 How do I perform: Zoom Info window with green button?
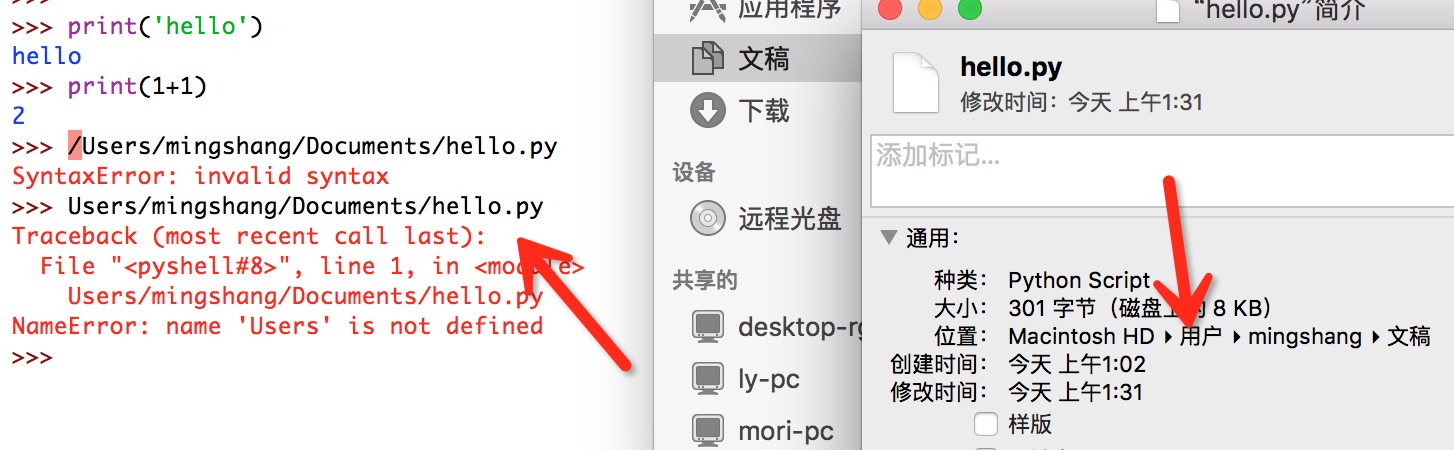pyautogui.click(x=970, y=9)
